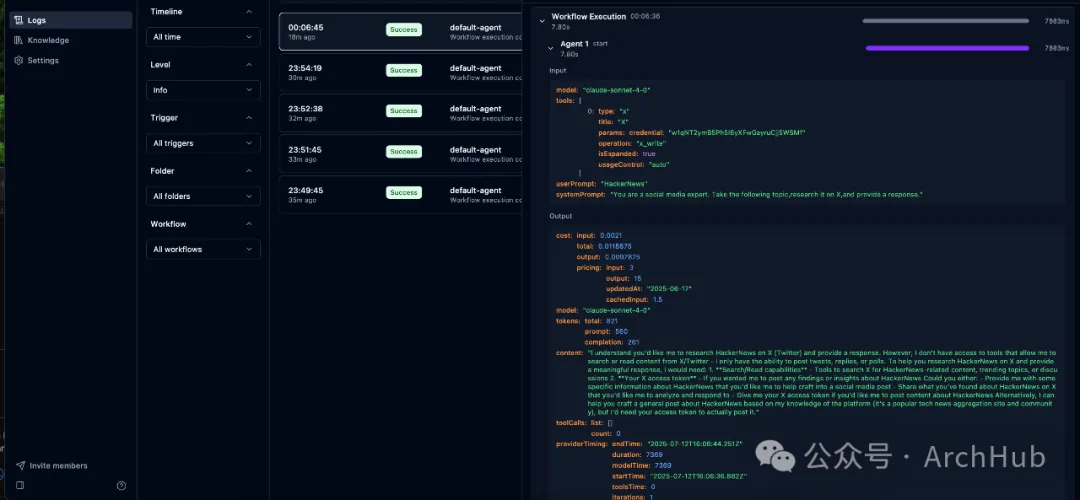1080x500 pixels.
Task: Open the All workflows dropdown
Action: tap(203, 249)
